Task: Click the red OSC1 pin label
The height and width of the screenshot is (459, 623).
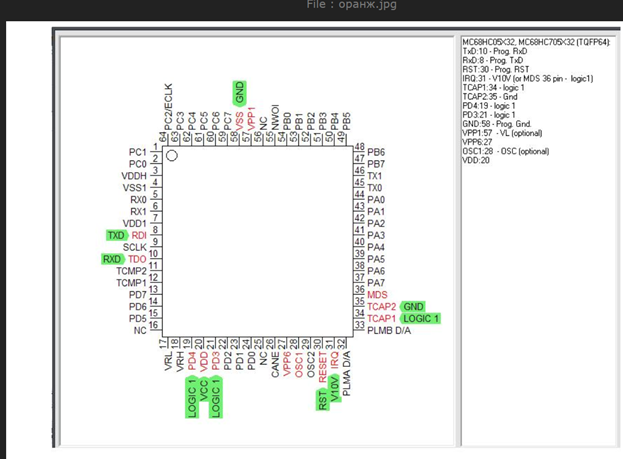Action: (299, 364)
